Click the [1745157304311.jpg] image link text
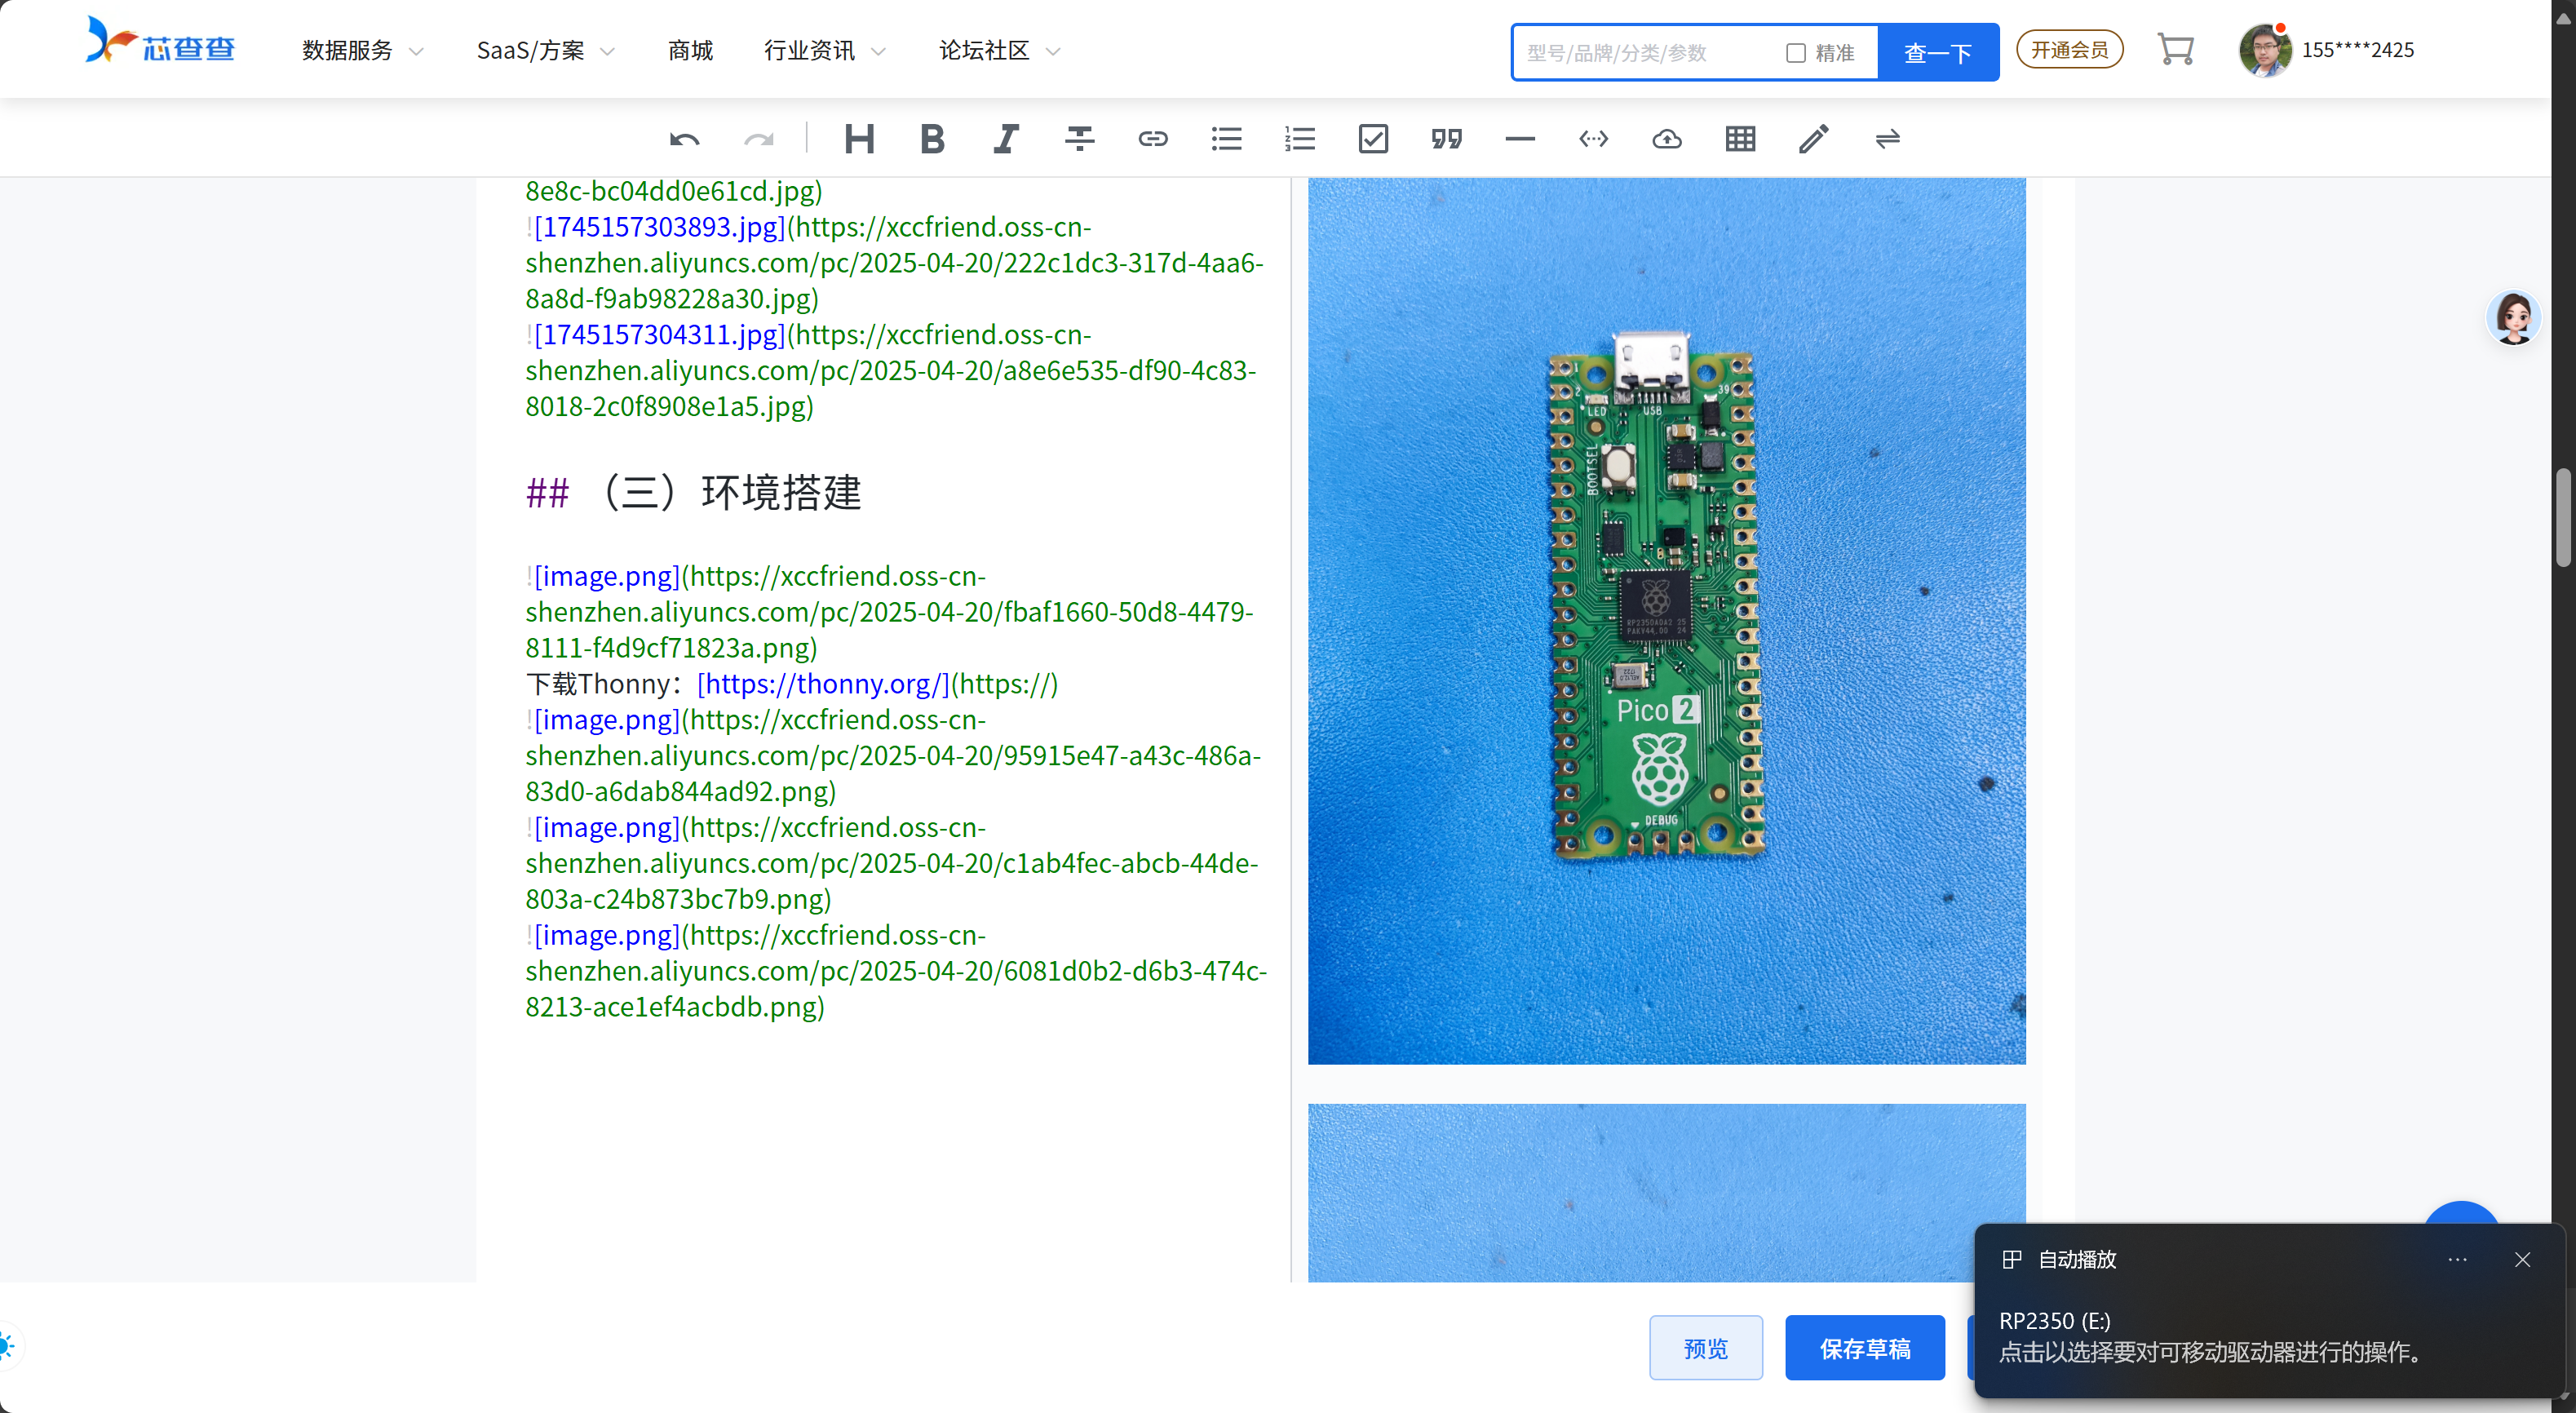This screenshot has width=2576, height=1413. coord(660,334)
